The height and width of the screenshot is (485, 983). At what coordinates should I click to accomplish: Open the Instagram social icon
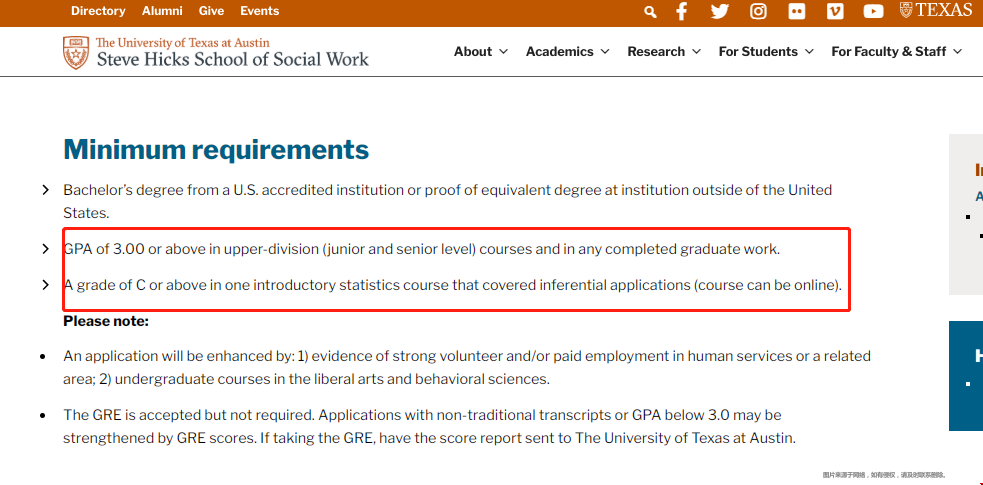(x=758, y=11)
